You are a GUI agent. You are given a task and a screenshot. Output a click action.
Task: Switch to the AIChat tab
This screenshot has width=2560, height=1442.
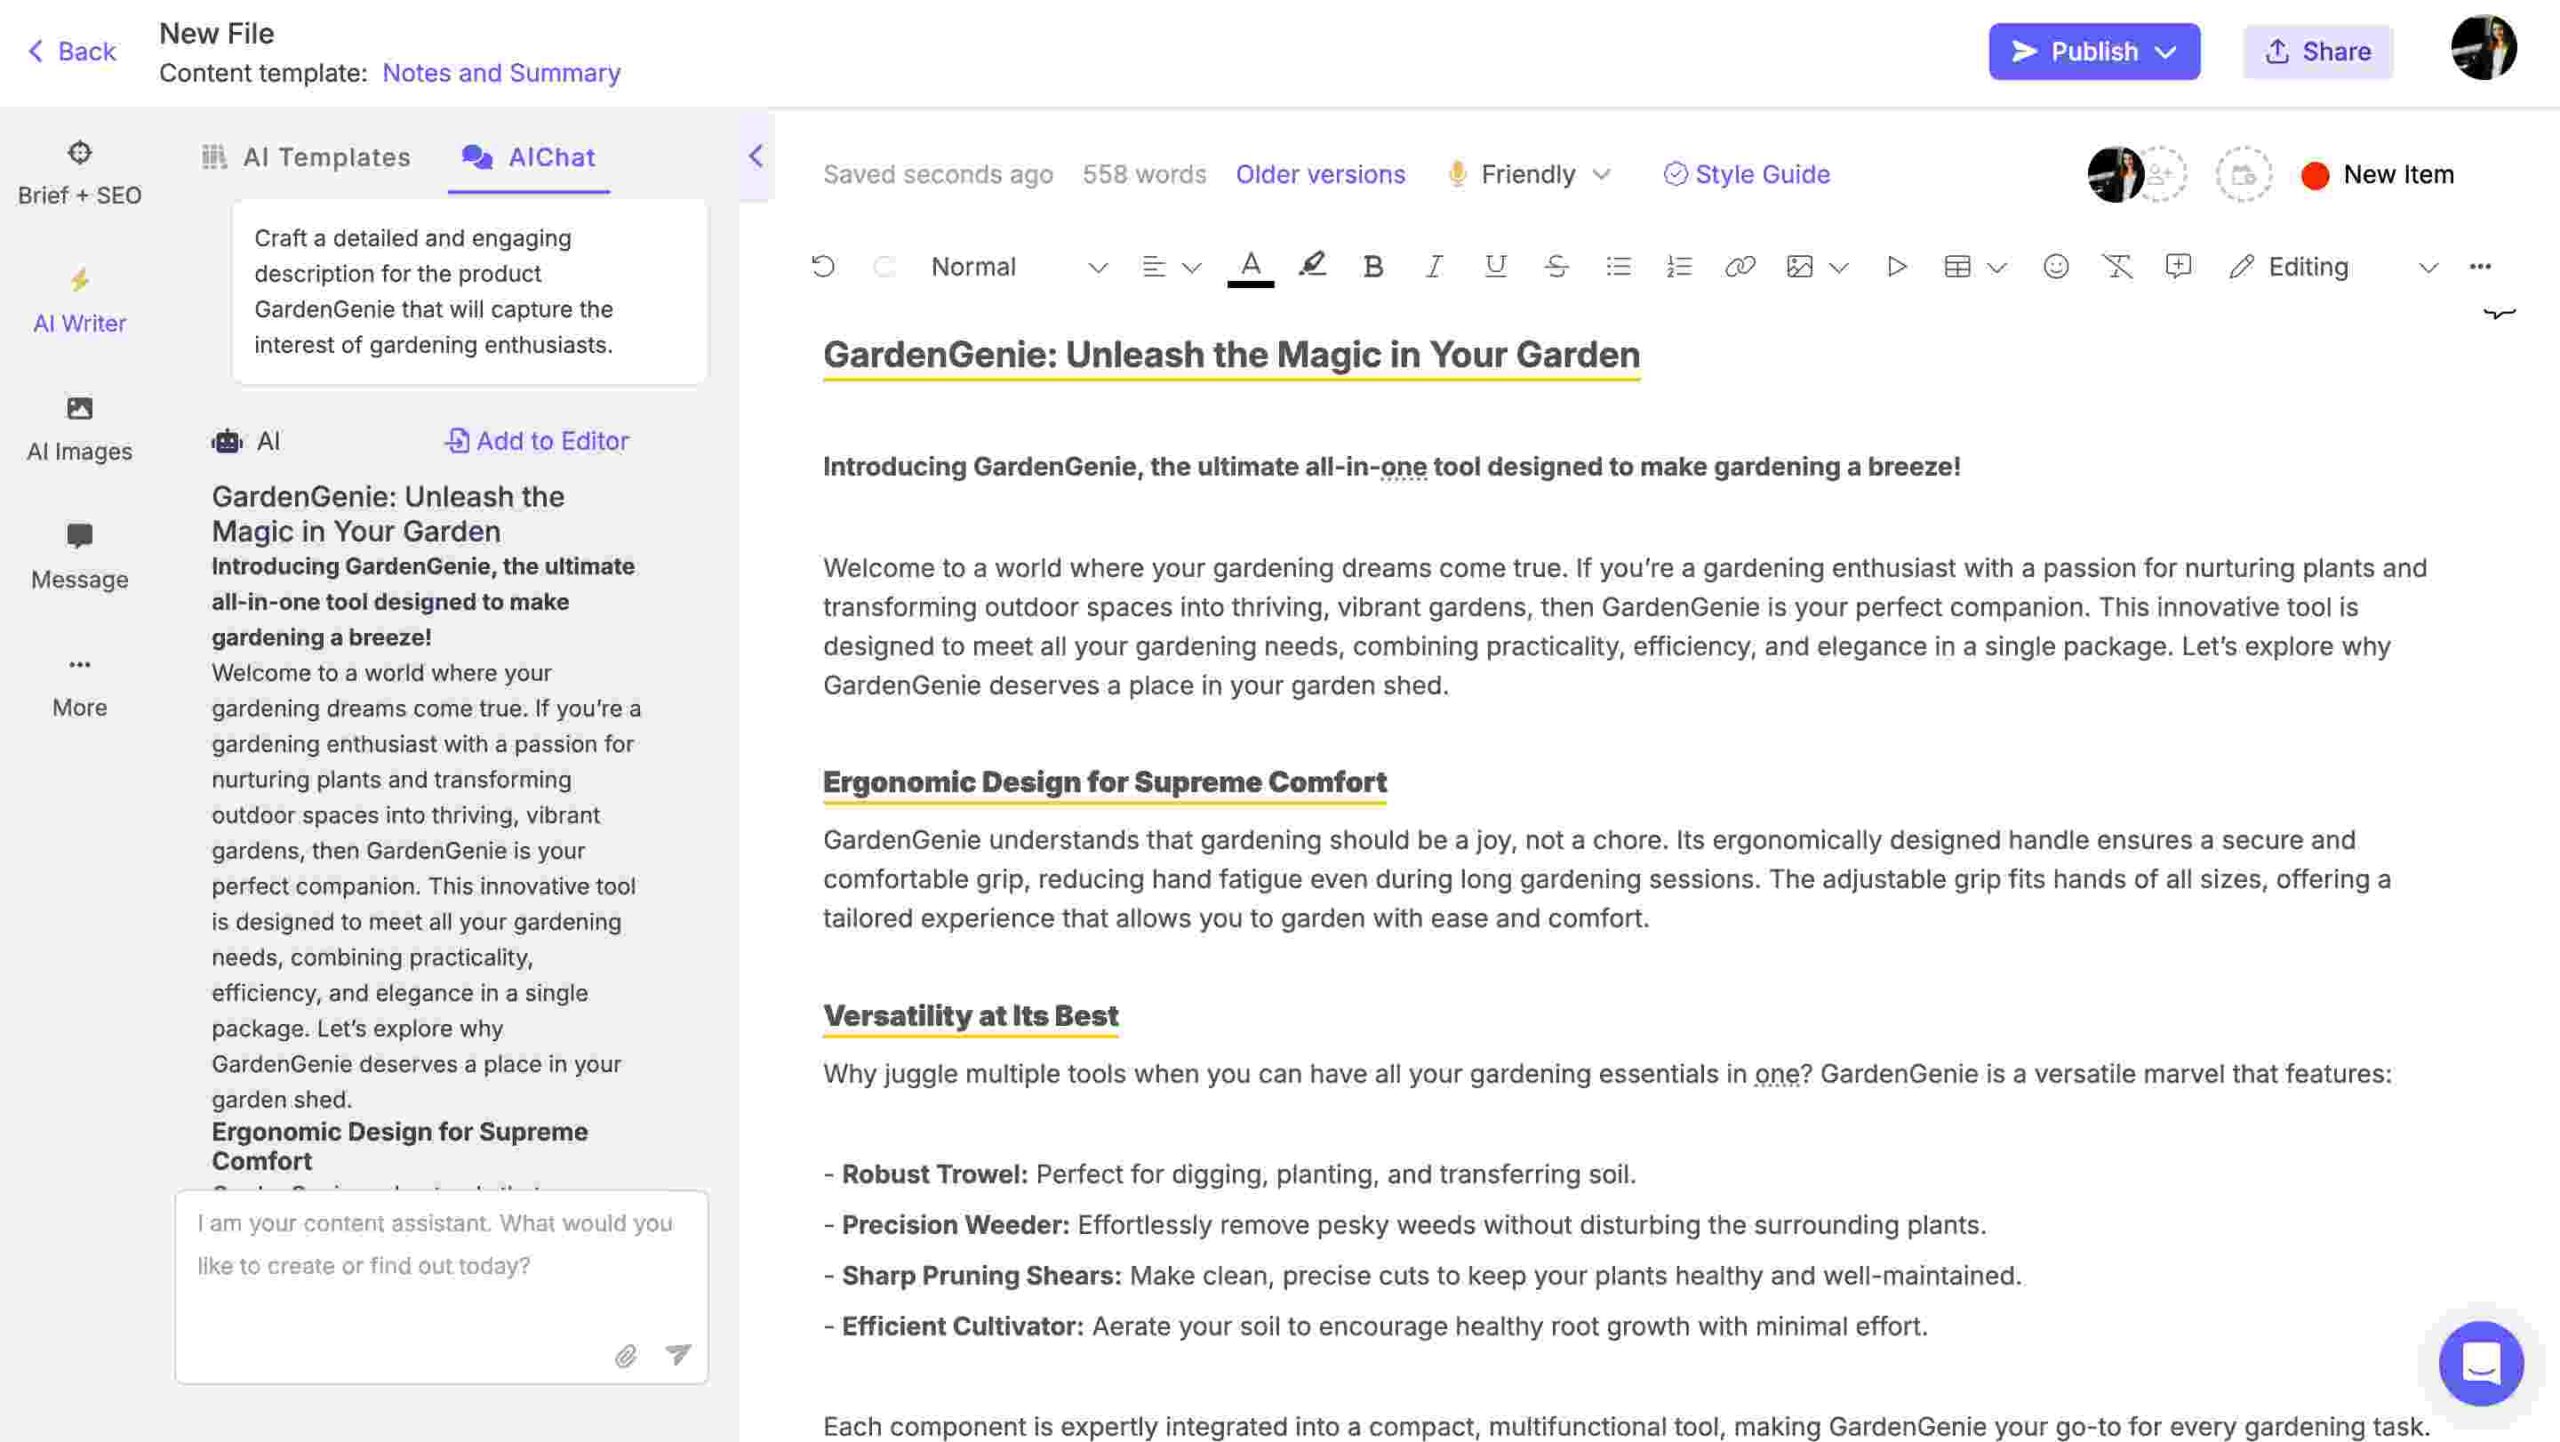click(528, 157)
